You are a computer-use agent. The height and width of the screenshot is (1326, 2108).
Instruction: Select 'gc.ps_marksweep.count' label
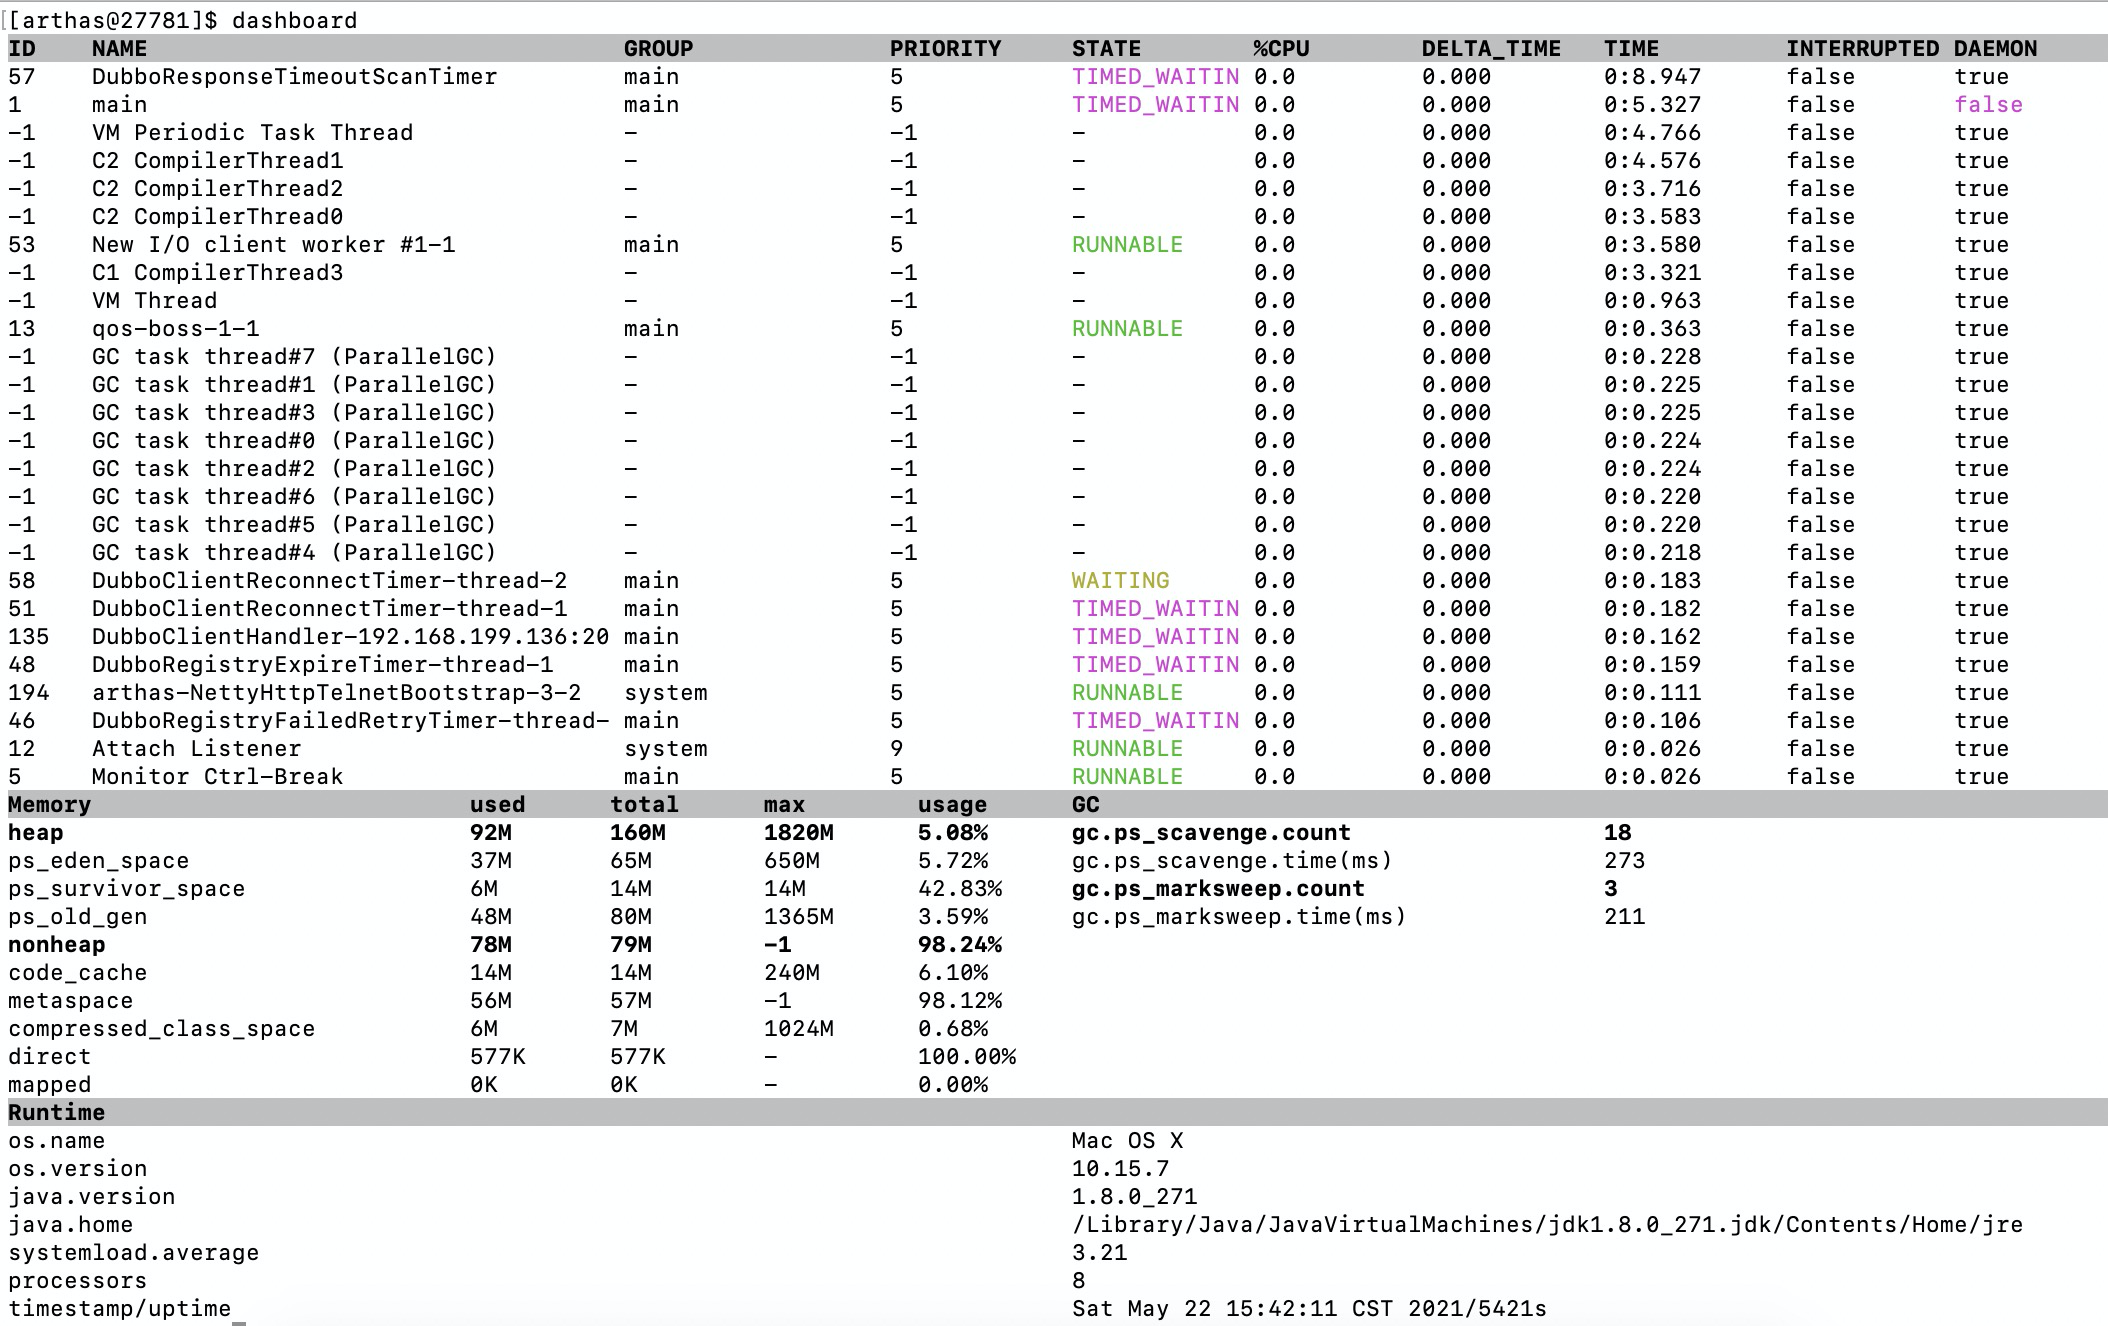[x=1218, y=888]
